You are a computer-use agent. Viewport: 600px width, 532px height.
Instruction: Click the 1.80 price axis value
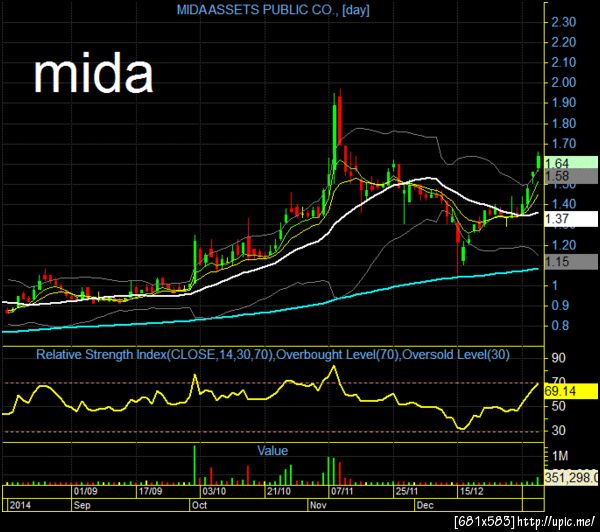click(x=563, y=123)
